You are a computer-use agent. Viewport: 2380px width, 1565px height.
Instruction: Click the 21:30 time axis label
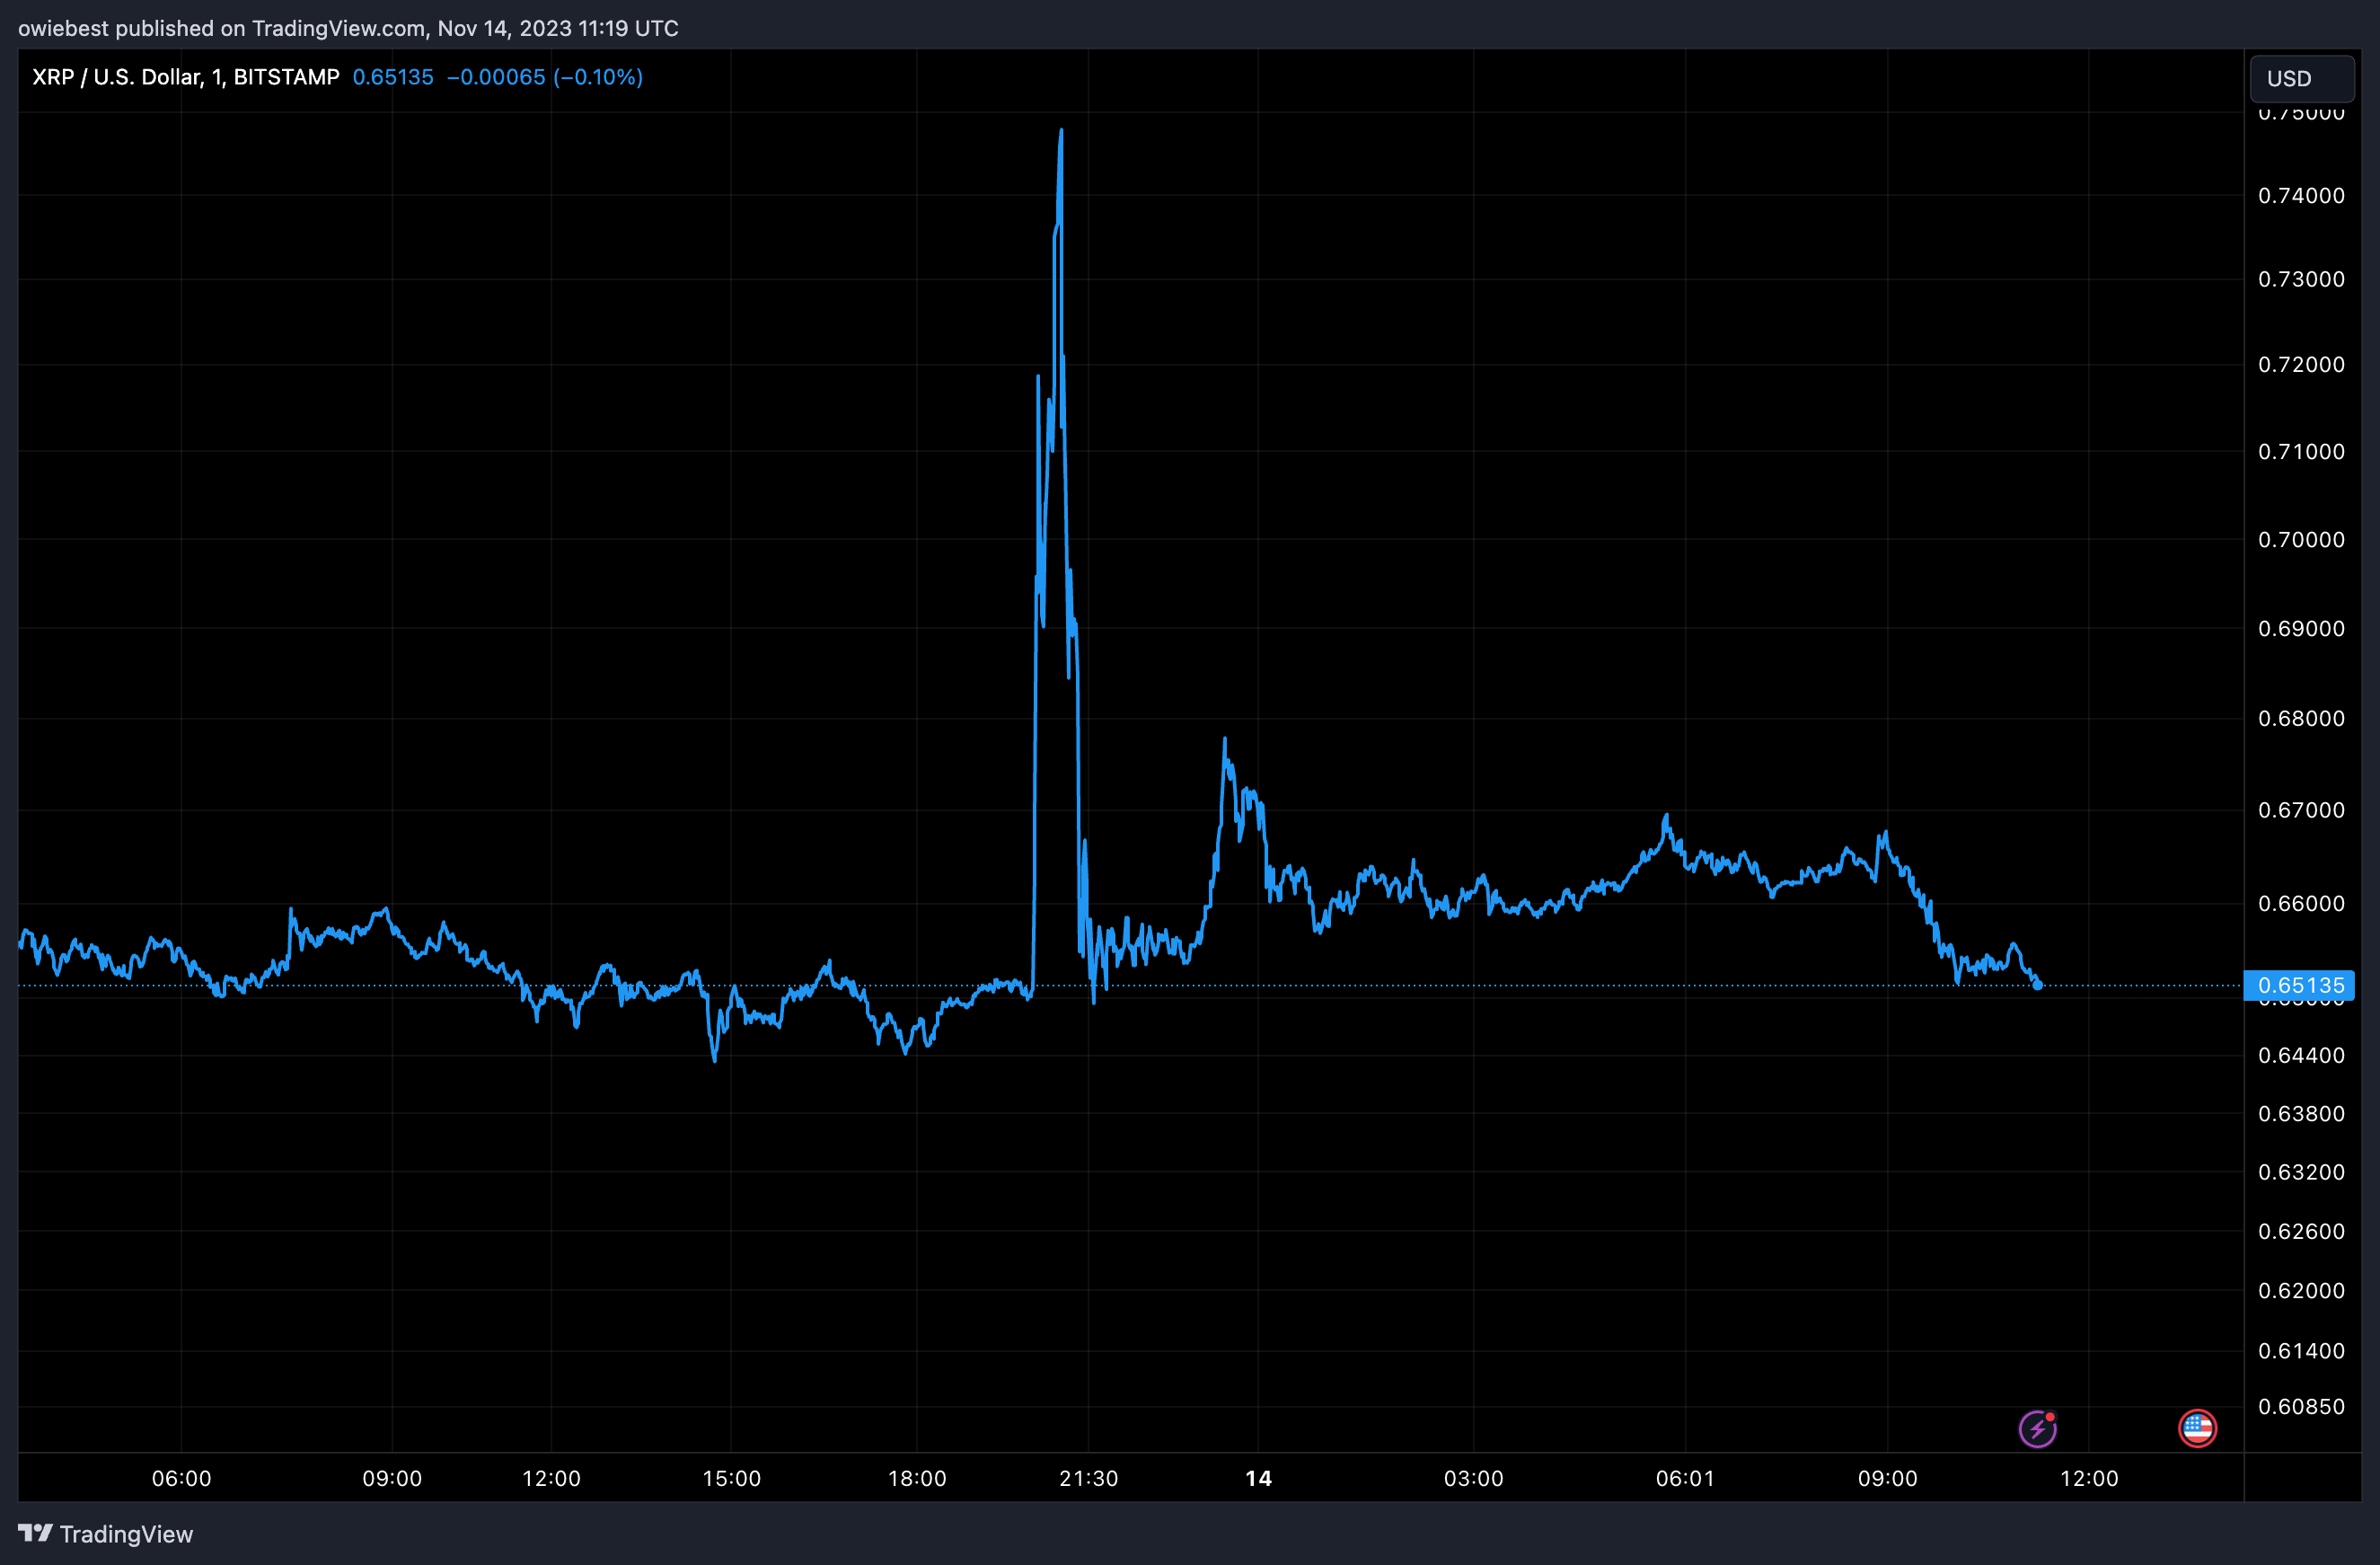click(1088, 1478)
